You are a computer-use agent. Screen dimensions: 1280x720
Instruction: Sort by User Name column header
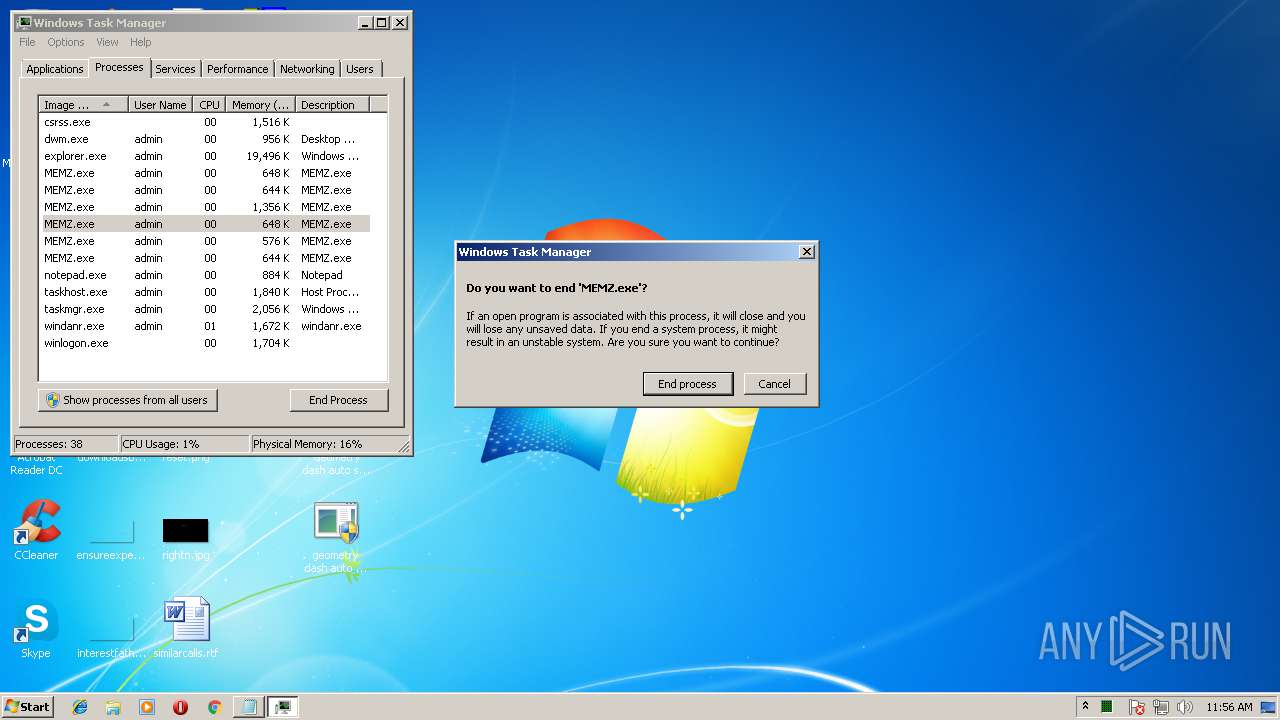point(160,104)
